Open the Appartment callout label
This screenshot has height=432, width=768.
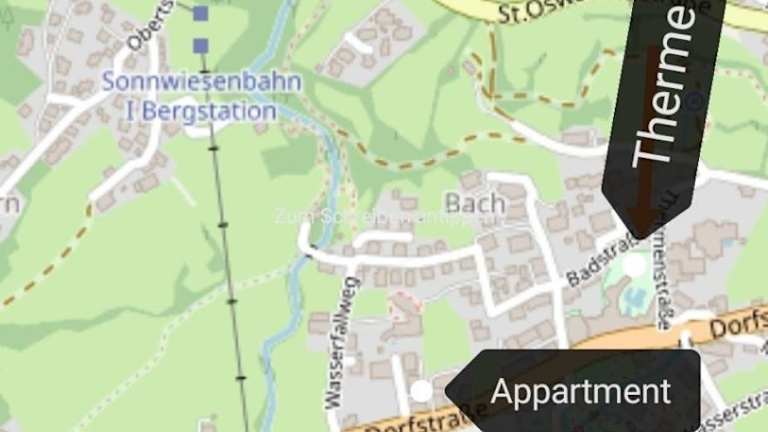coord(573,391)
